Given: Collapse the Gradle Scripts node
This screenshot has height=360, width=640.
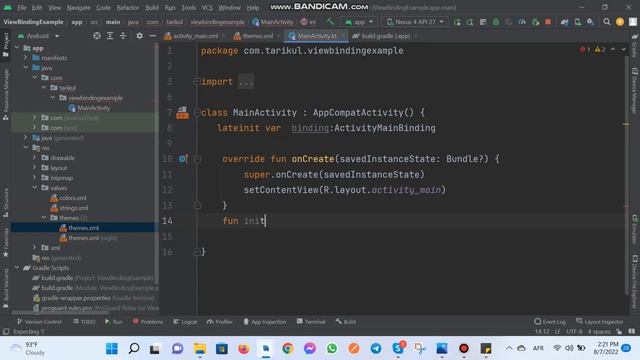Looking at the screenshot, I should click(x=17, y=268).
